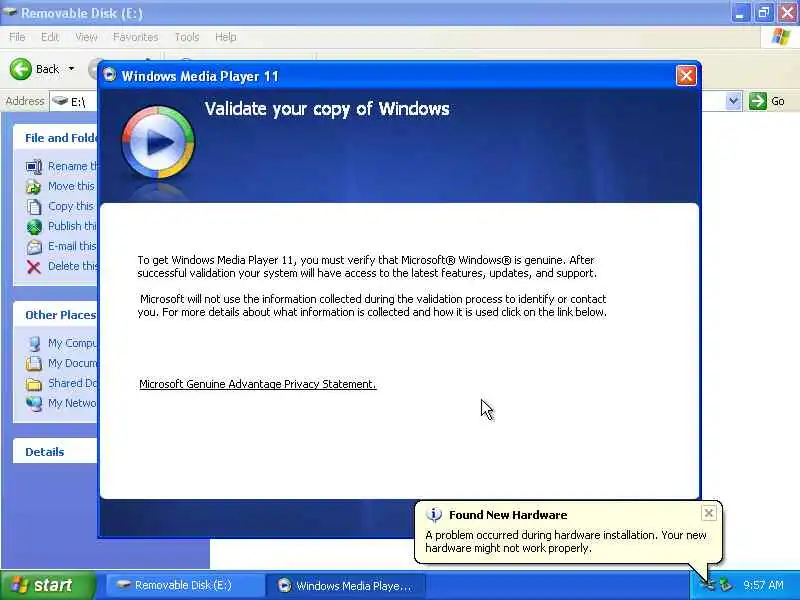Expand the Details panel header
Image resolution: width=800 pixels, height=600 pixels.
[x=55, y=452]
